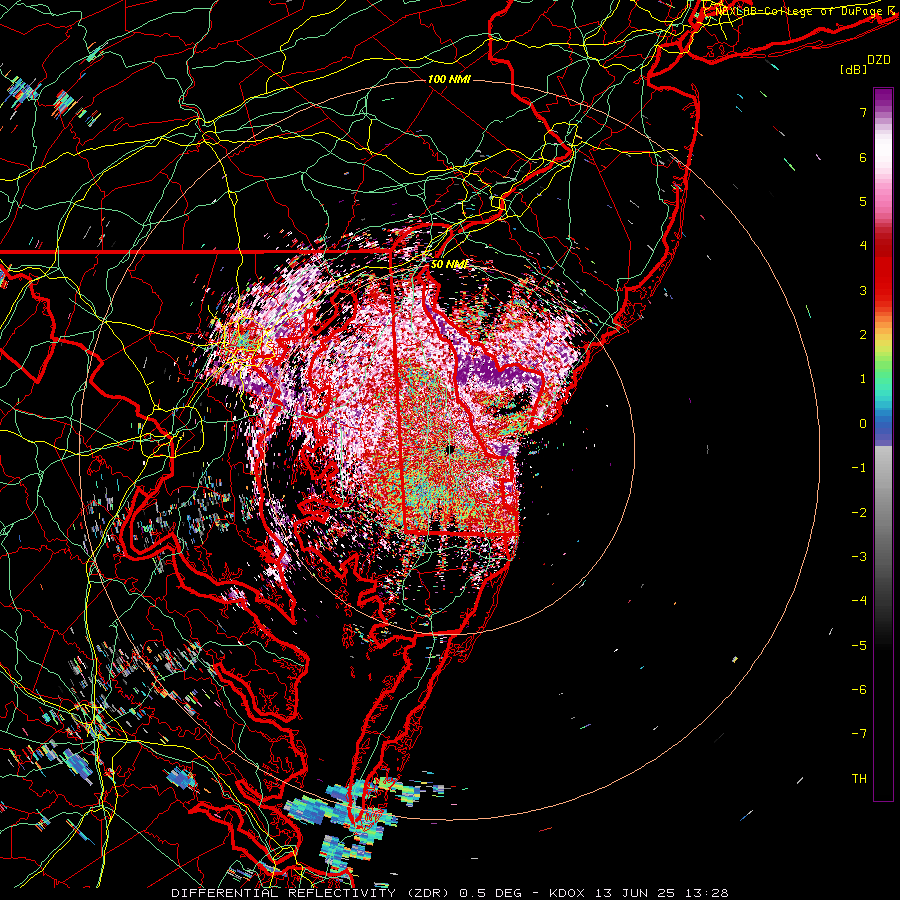Click the purple top of the color bar
The height and width of the screenshot is (900, 900).
coord(883,98)
